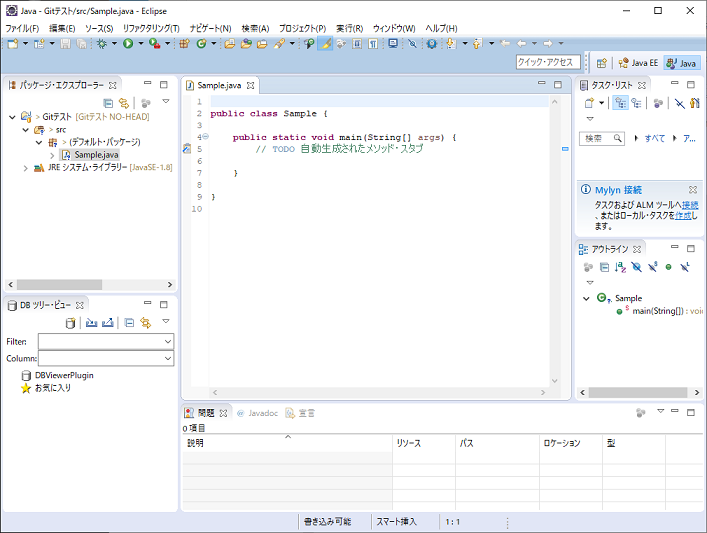The height and width of the screenshot is (533, 707).
Task: Toggle Hide Fields in Outline toolbar
Action: tap(636, 267)
